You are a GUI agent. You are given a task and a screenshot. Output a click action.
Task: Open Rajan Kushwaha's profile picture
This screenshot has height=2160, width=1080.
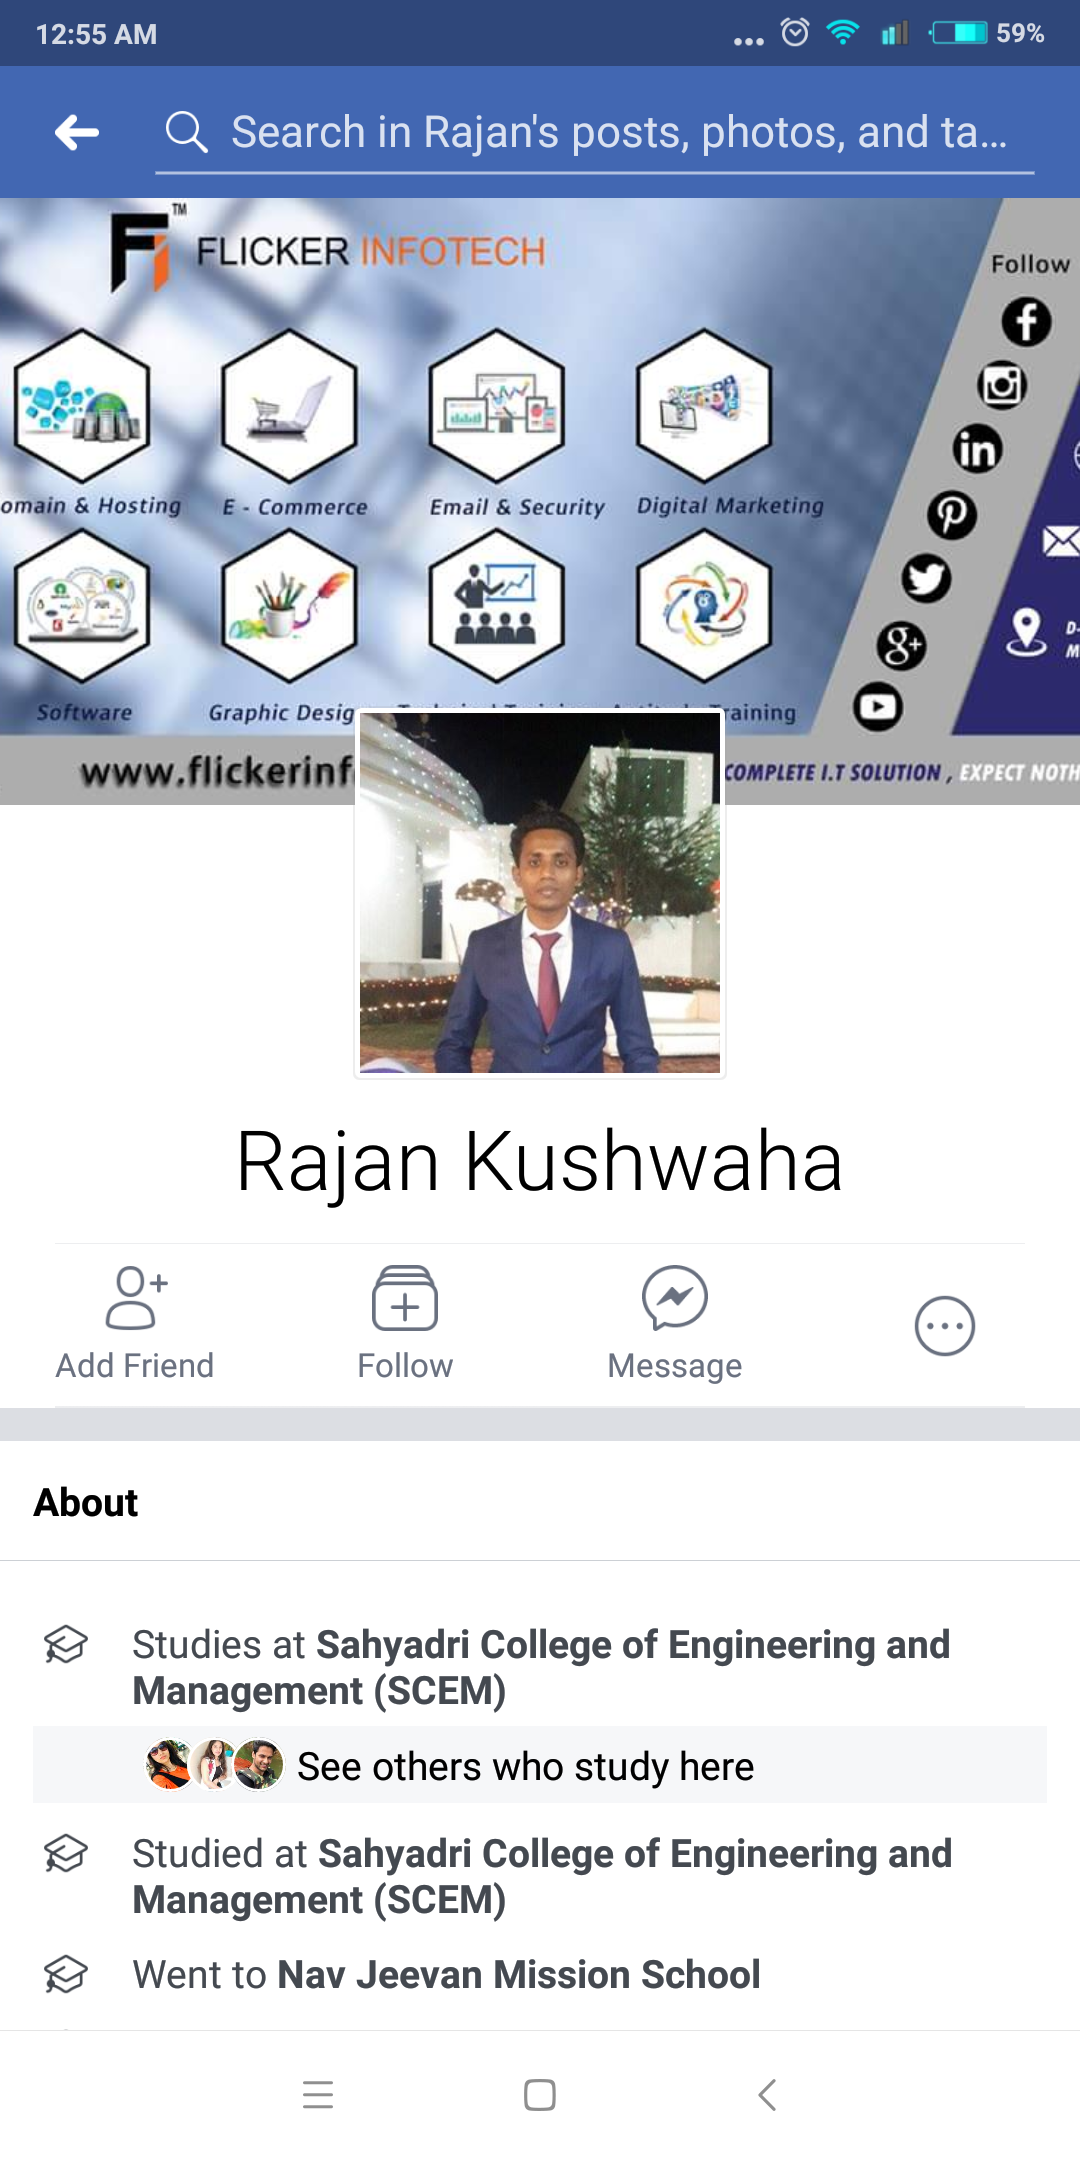(x=540, y=893)
